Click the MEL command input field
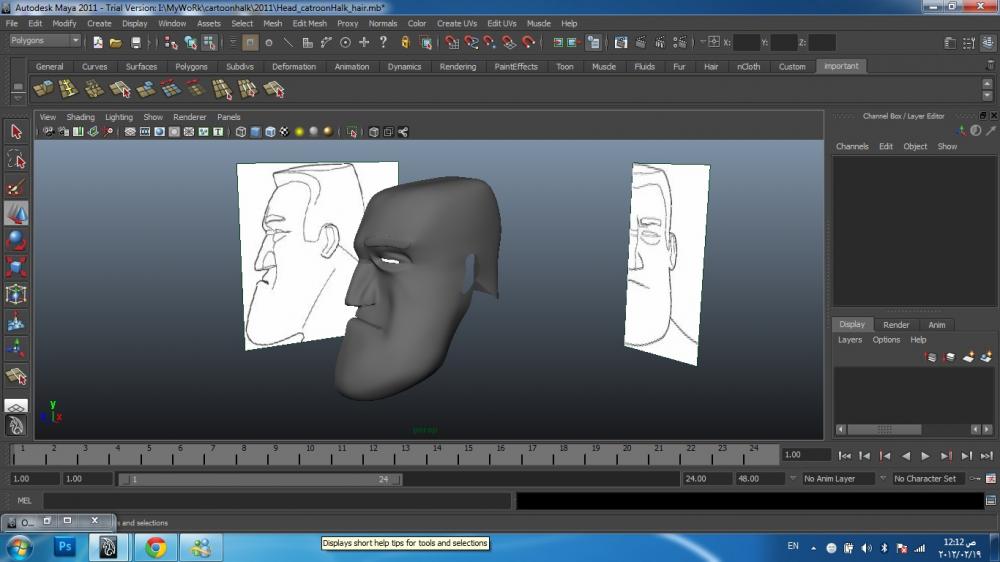This screenshot has height=562, width=1000. 276,501
